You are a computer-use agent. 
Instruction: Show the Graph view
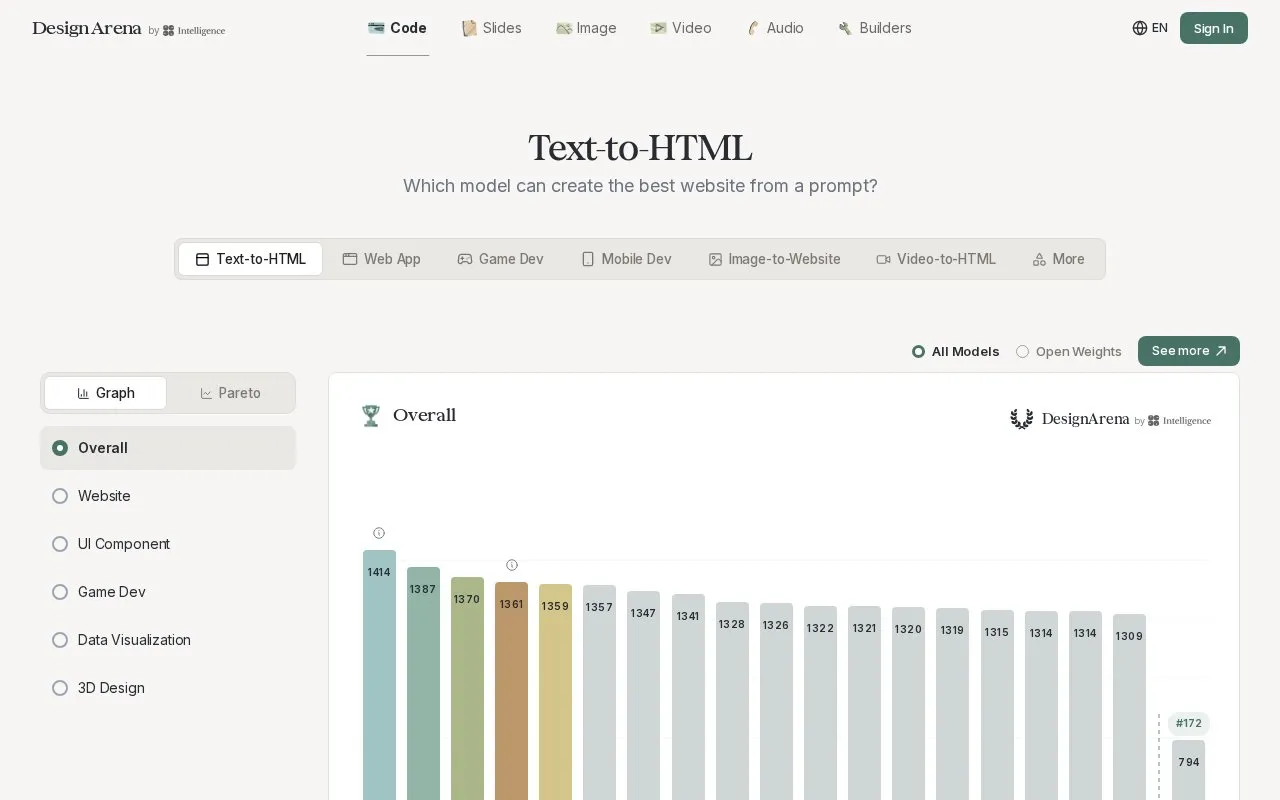pyautogui.click(x=105, y=393)
